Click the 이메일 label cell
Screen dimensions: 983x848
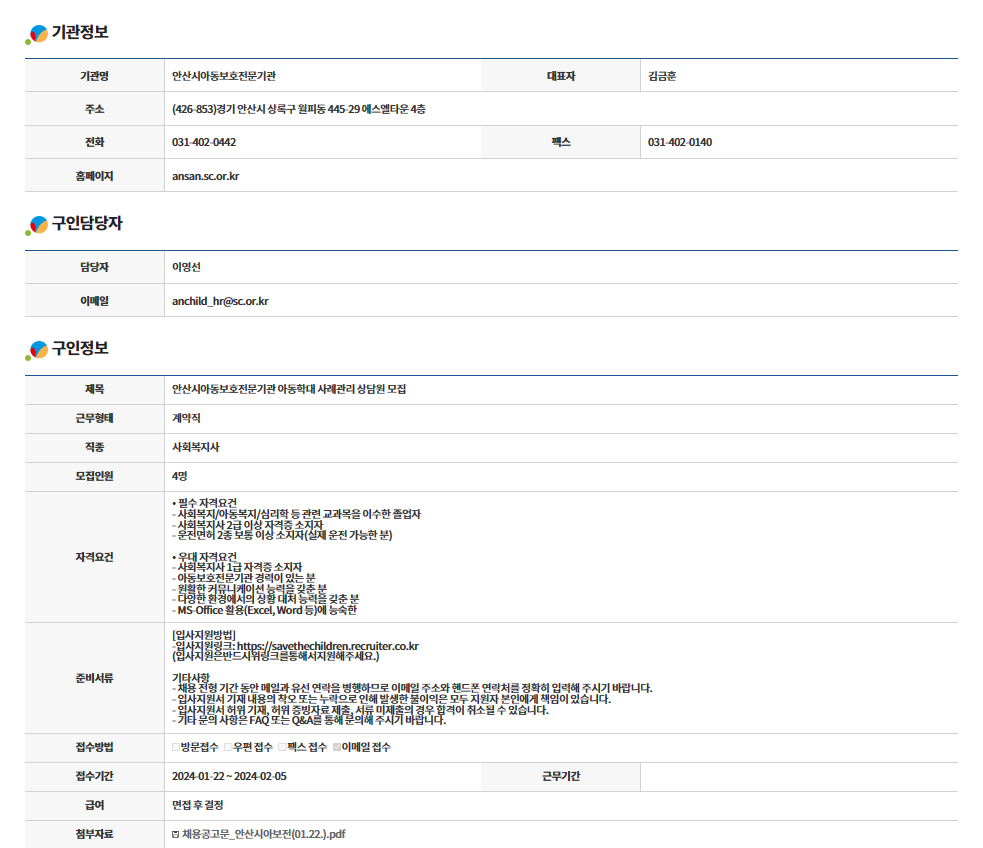pyautogui.click(x=95, y=301)
